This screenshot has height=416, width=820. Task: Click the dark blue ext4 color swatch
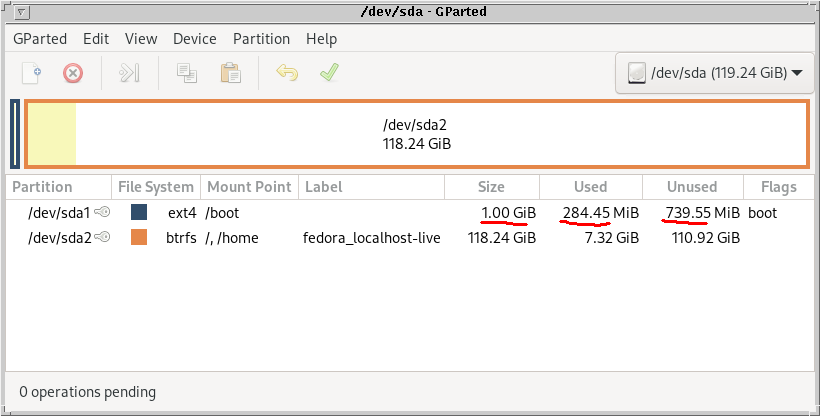pos(139,213)
